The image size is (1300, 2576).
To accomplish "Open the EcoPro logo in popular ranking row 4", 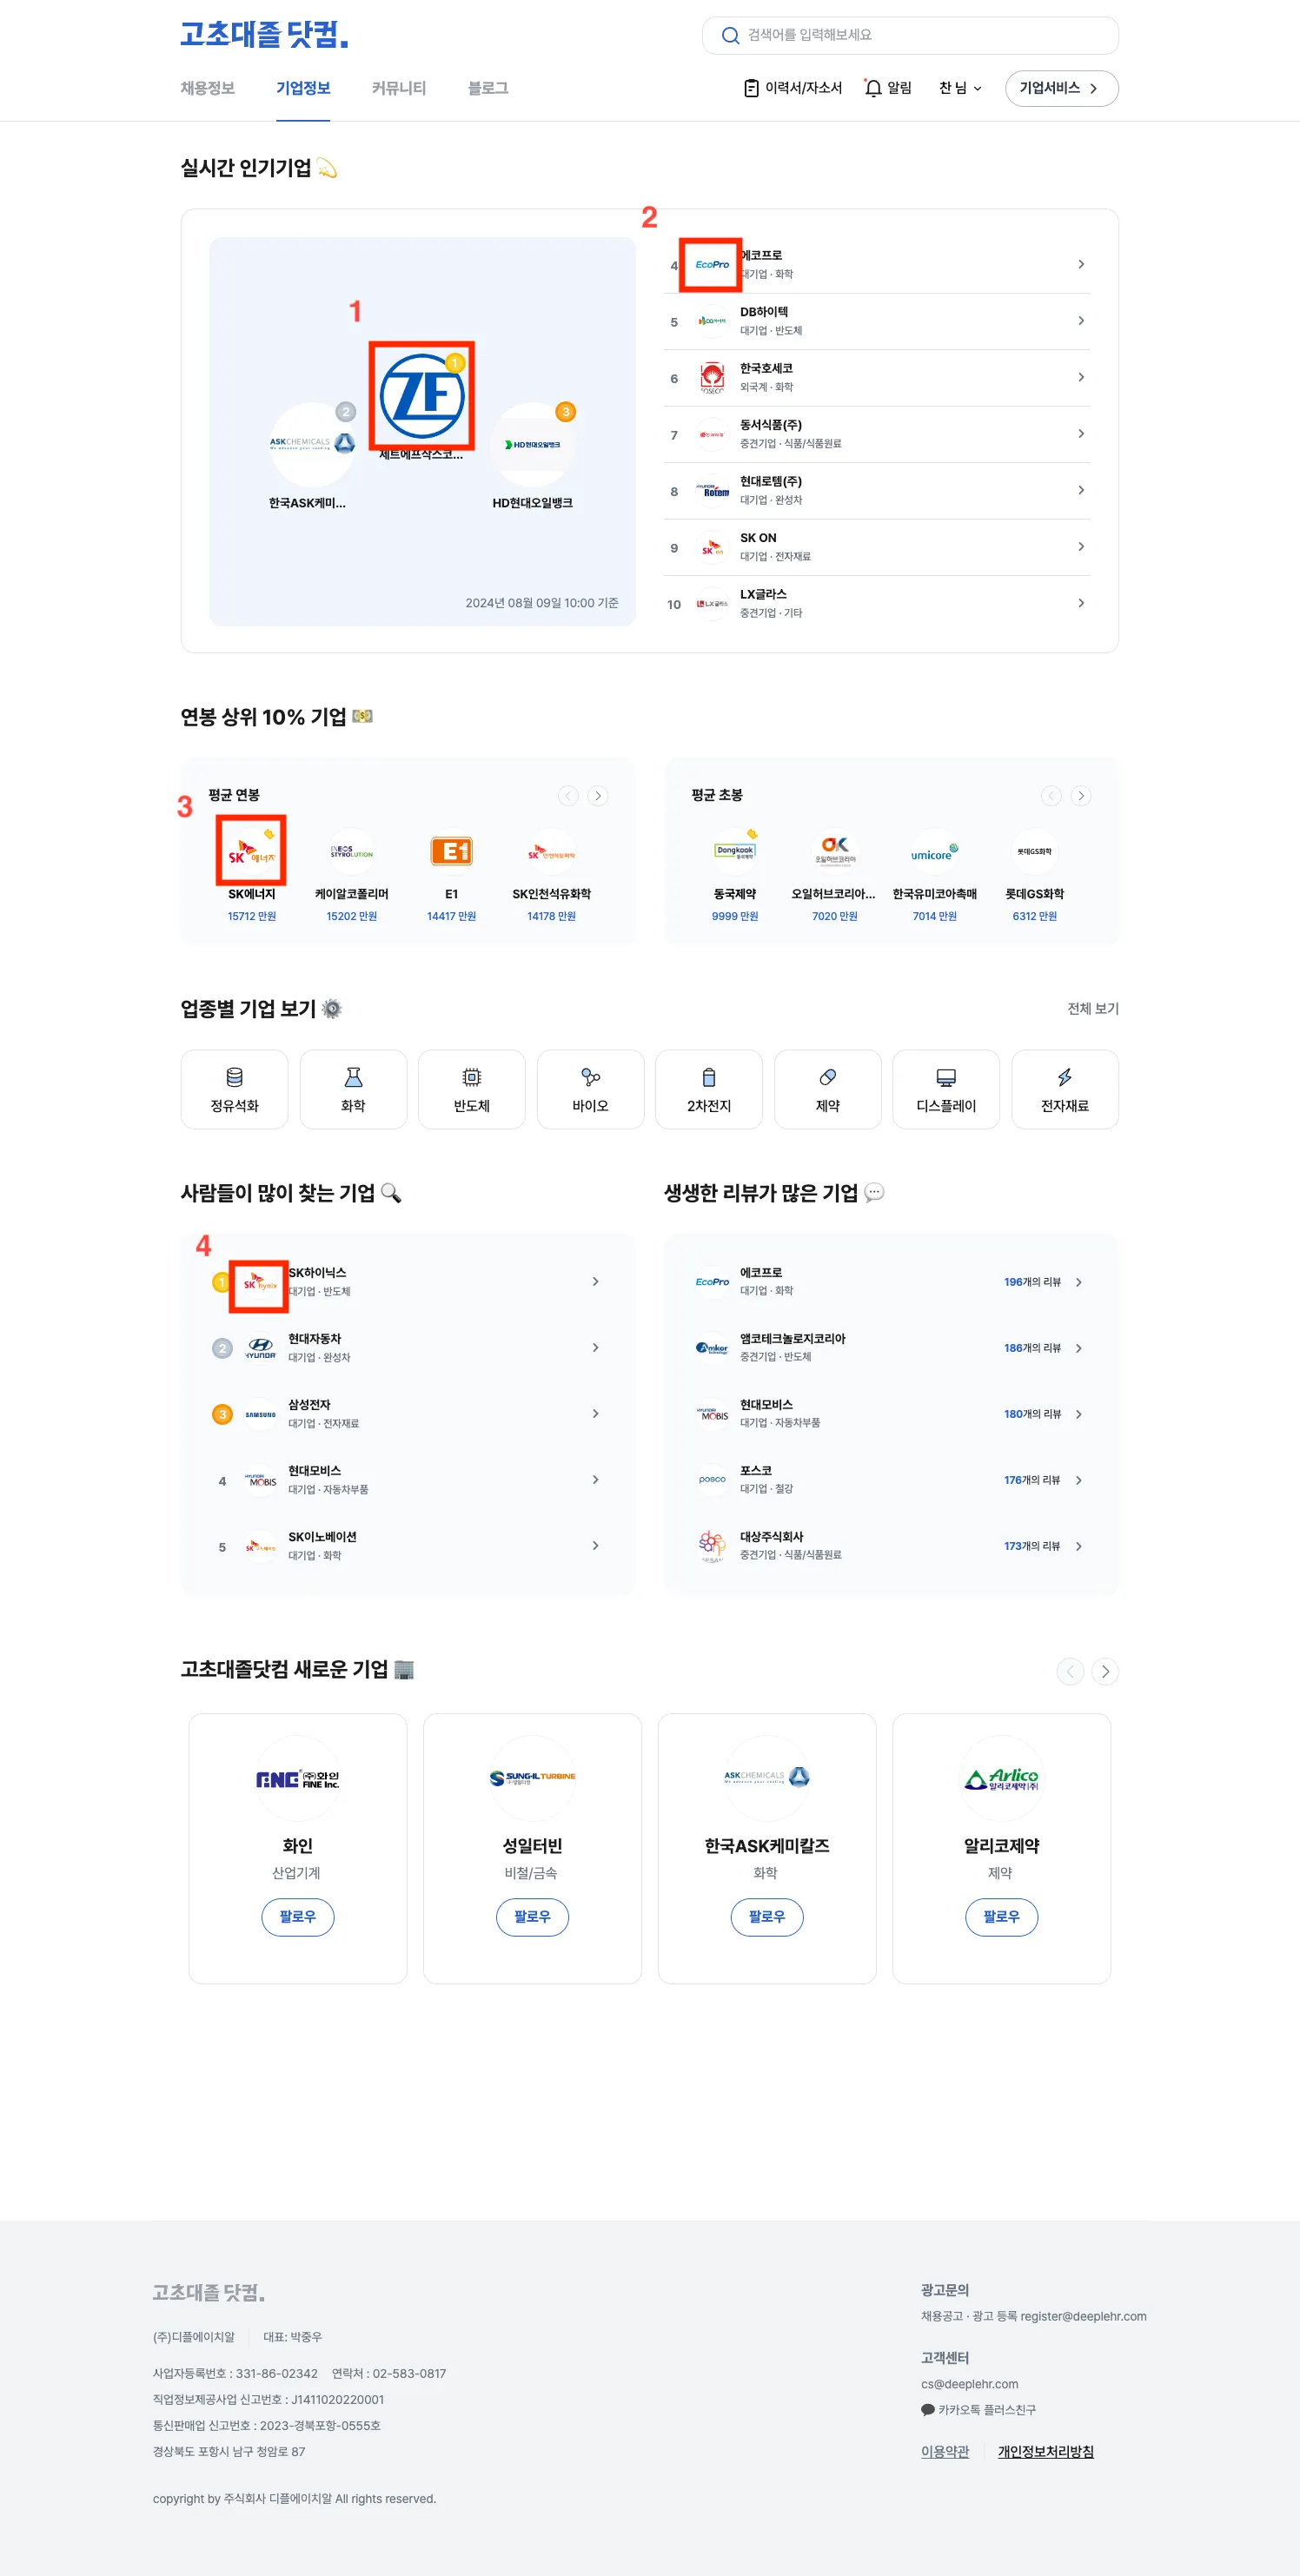I will point(711,264).
